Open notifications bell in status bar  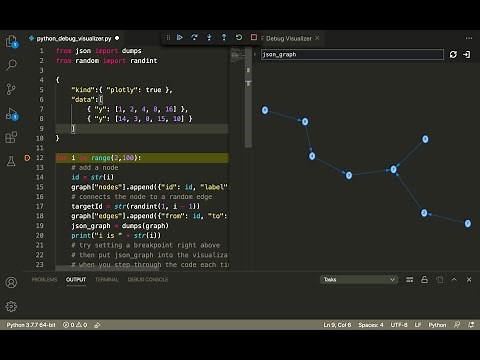click(x=471, y=325)
